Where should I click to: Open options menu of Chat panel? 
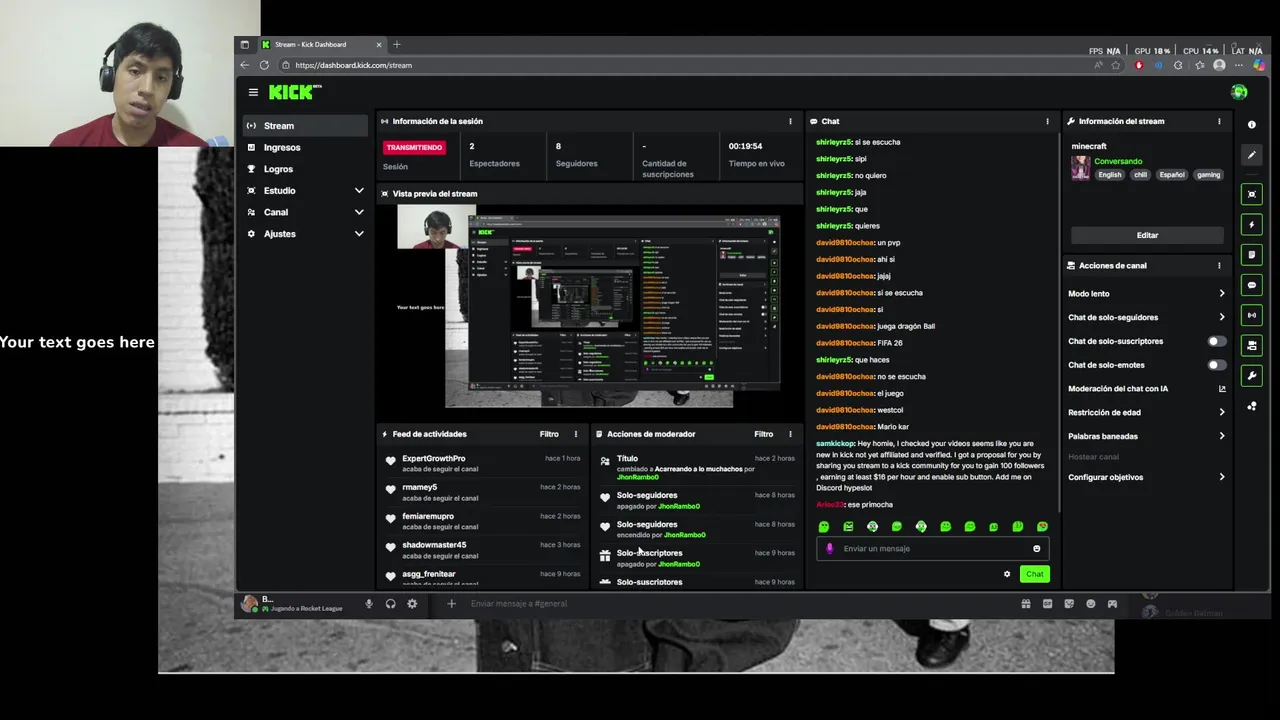pos(1047,121)
